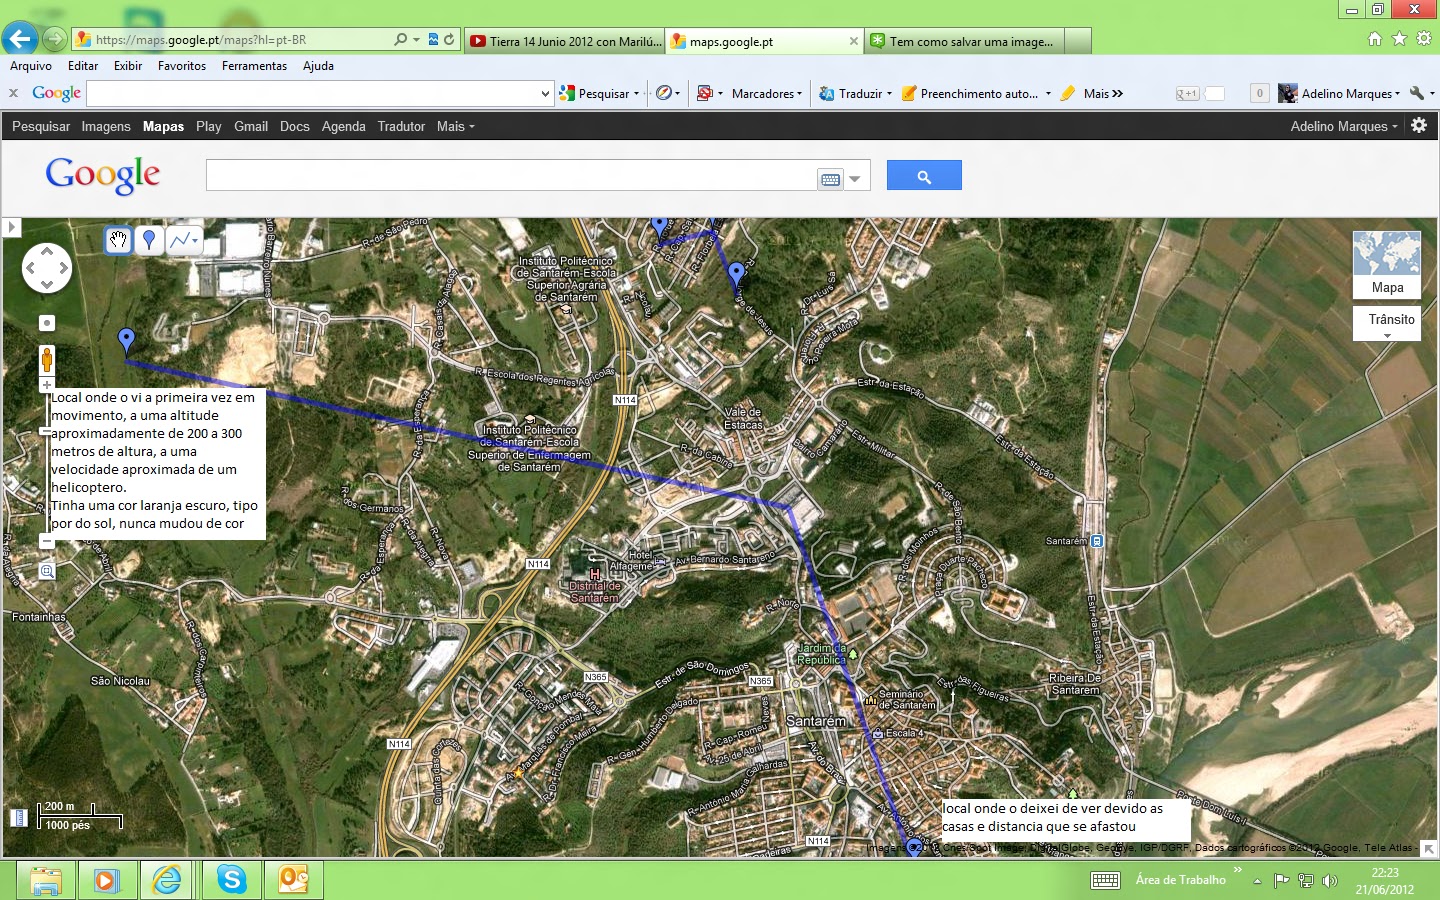Image resolution: width=1440 pixels, height=900 pixels.
Task: Click the compatibility view icon in address bar
Action: coord(433,40)
